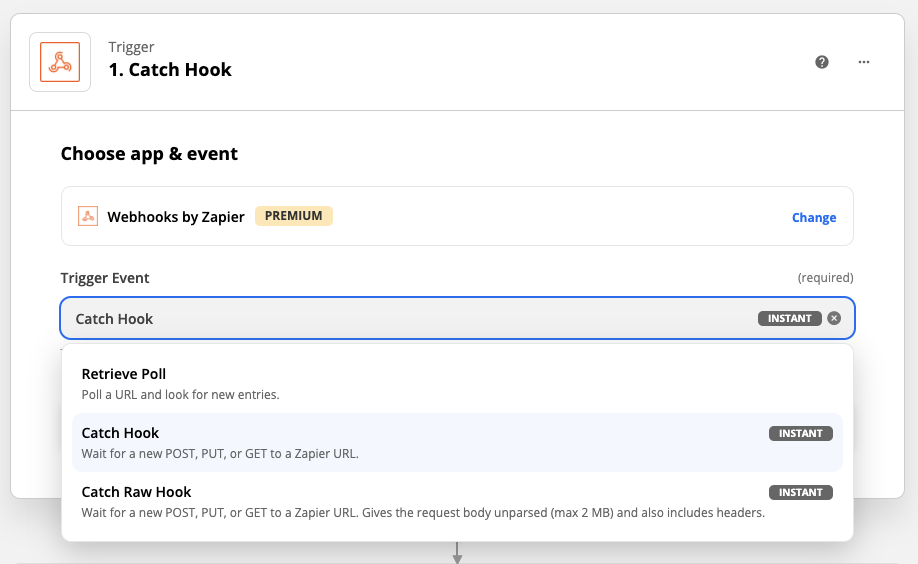Screen dimensions: 918x564
Task: Click the Change link for the app
Action: (x=814, y=217)
